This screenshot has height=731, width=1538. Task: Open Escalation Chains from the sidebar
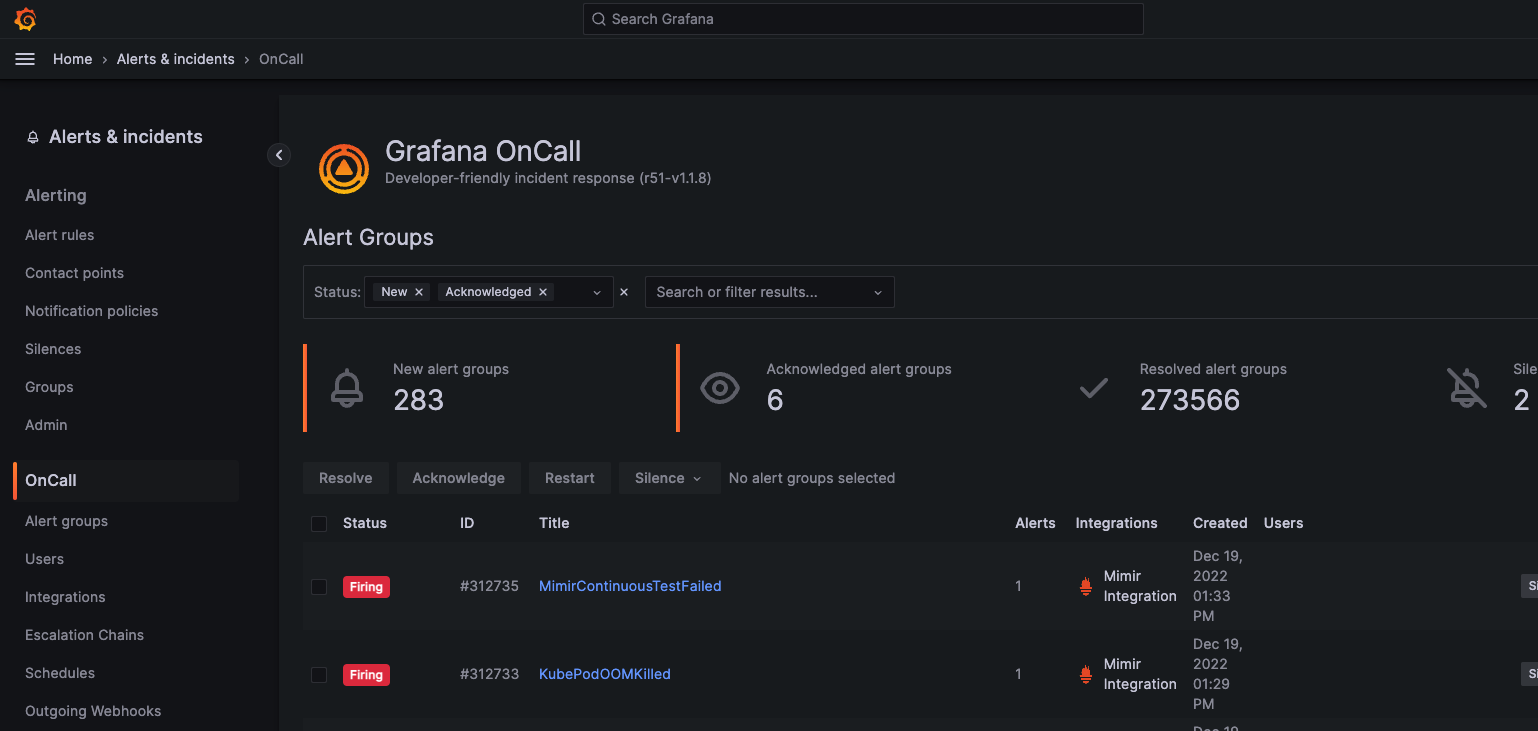coord(84,635)
